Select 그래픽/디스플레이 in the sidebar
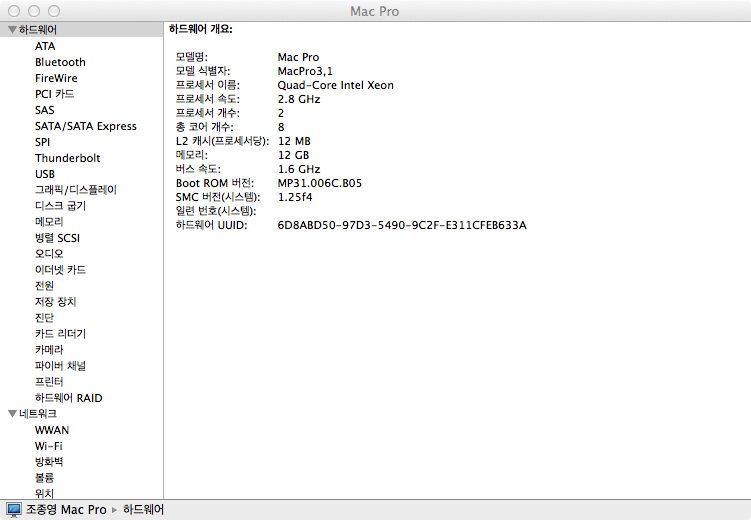The width and height of the screenshot is (751, 520). click(76, 190)
